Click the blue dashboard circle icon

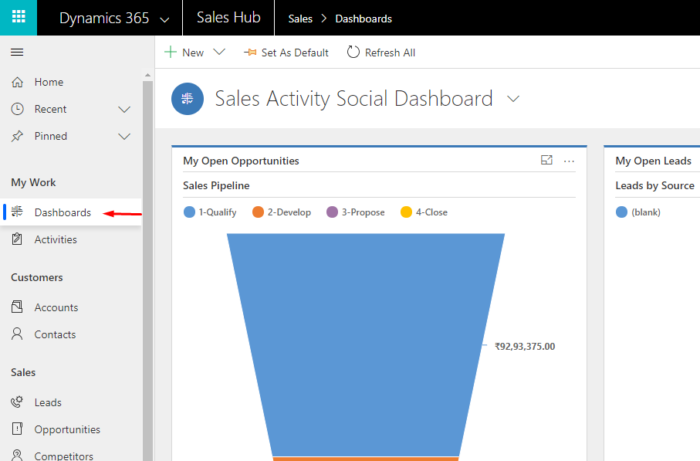(188, 99)
